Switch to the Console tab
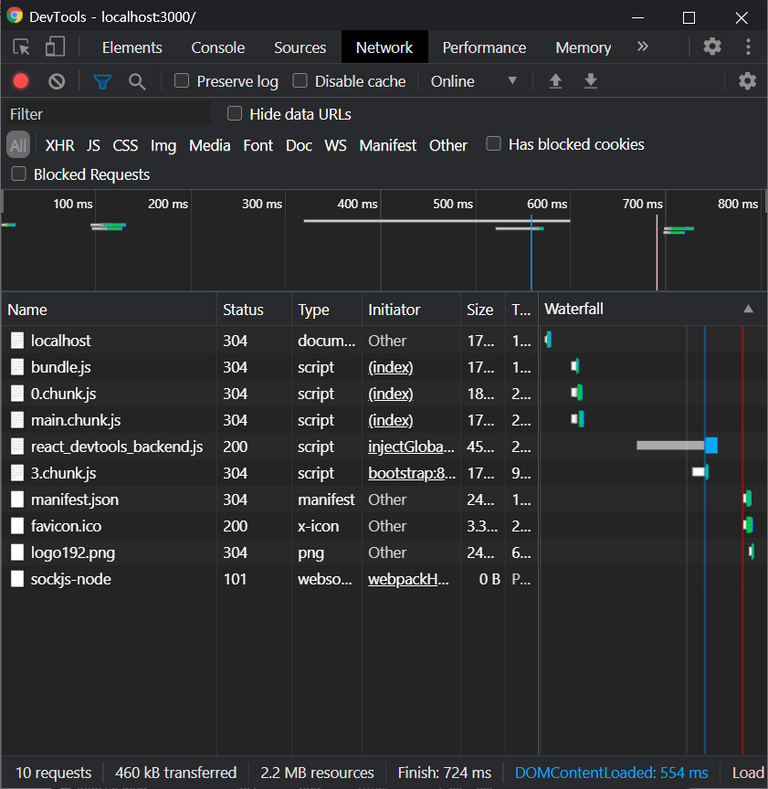768x789 pixels. 218,47
